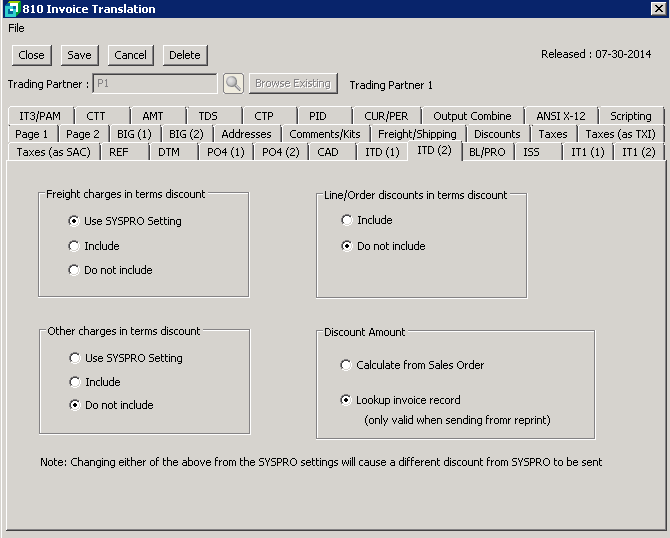Image resolution: width=670 pixels, height=538 pixels.
Task: Choose Do not include for Other charges
Action: pyautogui.click(x=74, y=405)
